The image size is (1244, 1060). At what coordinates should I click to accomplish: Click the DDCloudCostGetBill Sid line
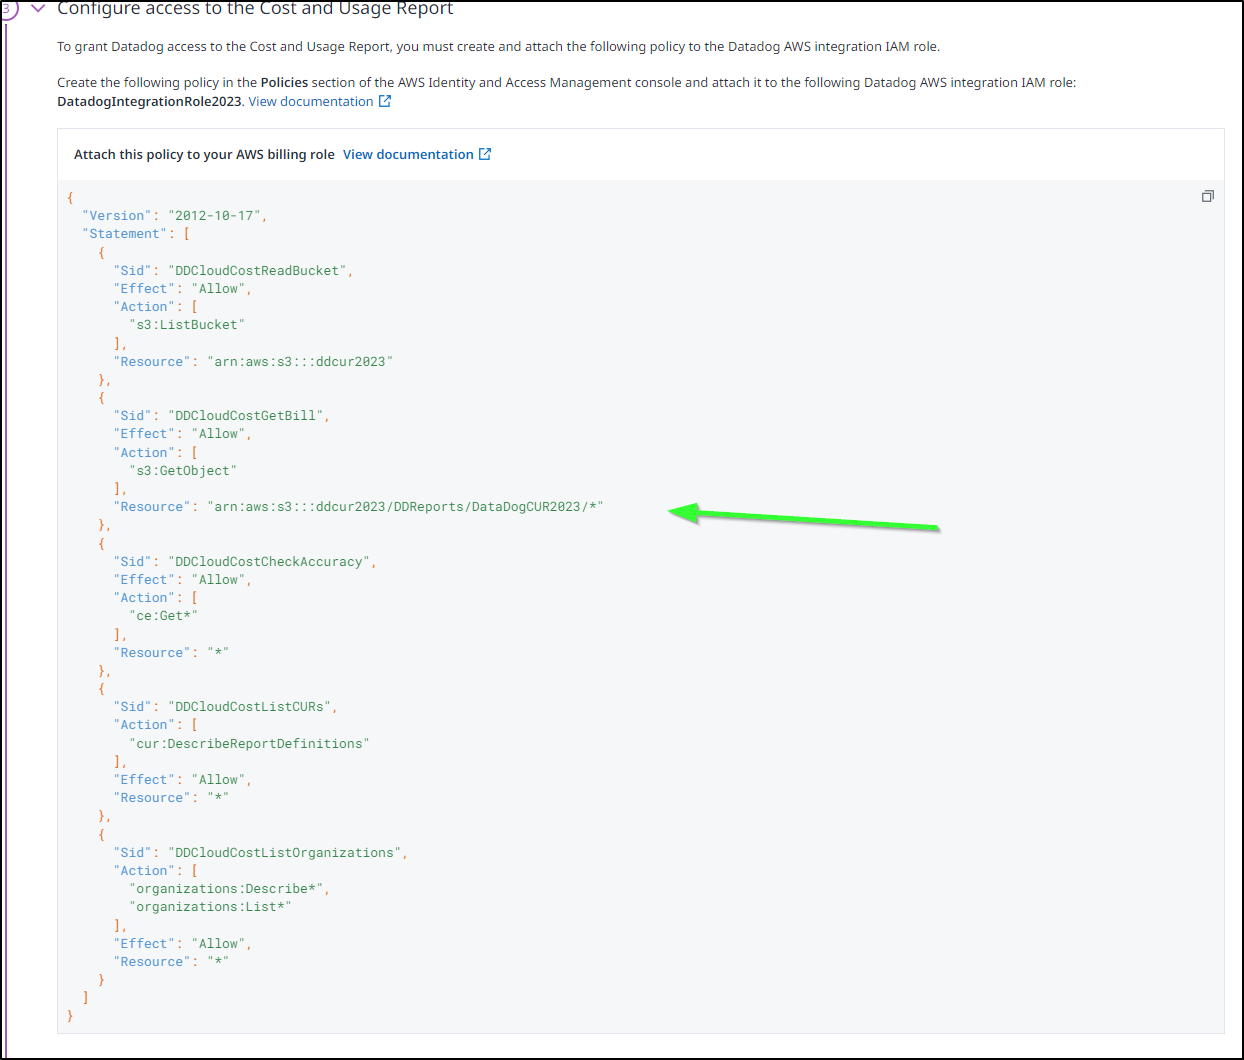pos(221,416)
